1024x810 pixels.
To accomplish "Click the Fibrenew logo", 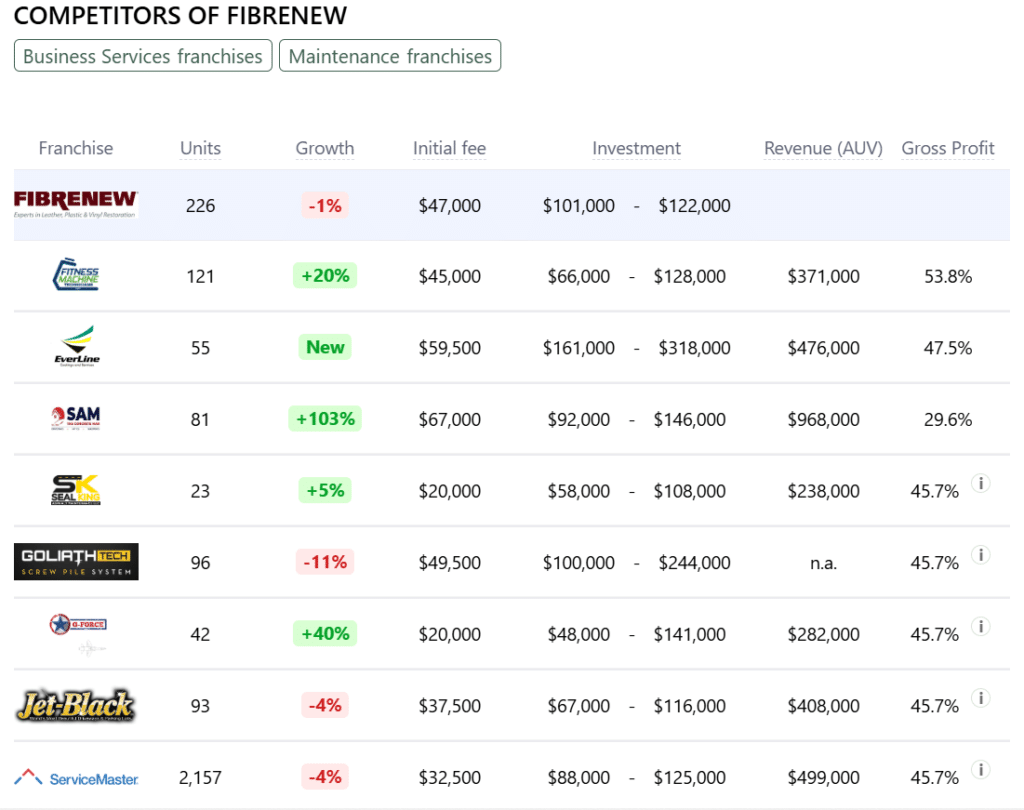I will click(76, 204).
